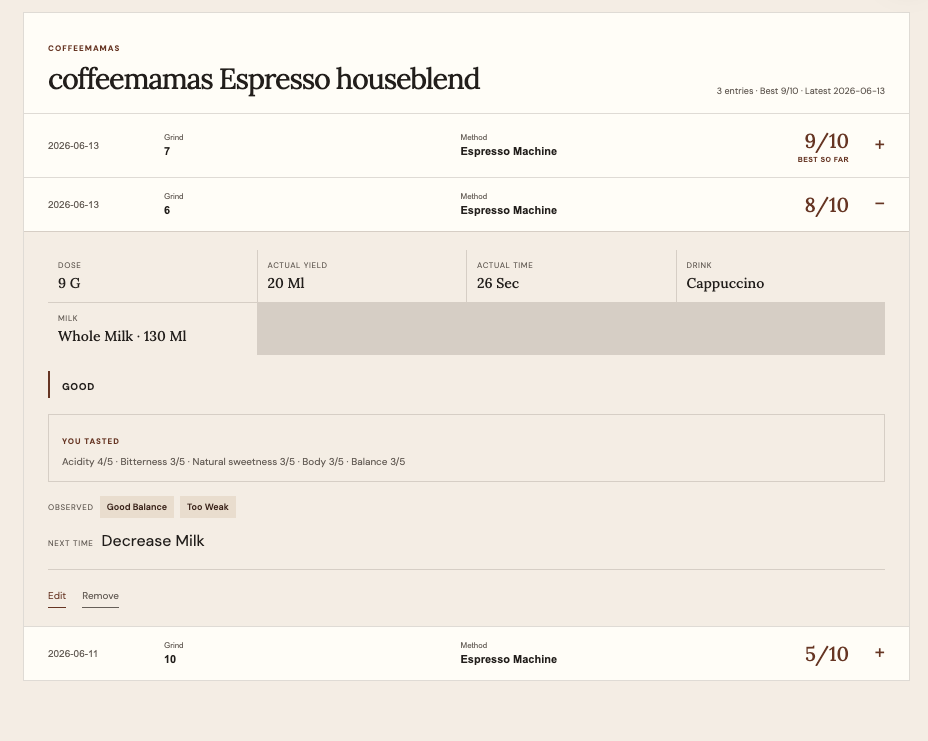Click the GOOD verdict label
This screenshot has height=741, width=928.
tap(78, 386)
